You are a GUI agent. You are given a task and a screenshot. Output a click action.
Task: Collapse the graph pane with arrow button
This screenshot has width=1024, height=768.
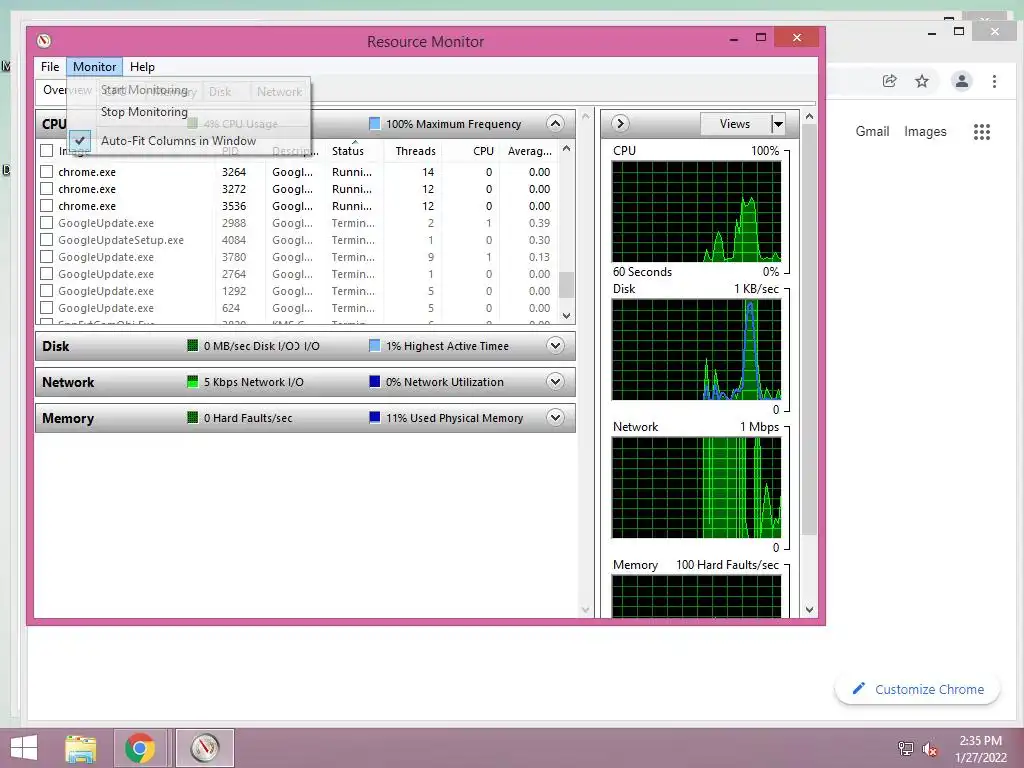click(620, 123)
